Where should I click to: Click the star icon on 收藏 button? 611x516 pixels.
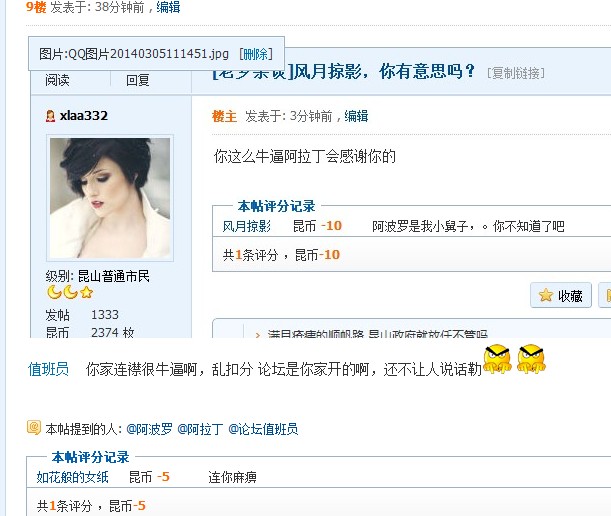point(546,295)
